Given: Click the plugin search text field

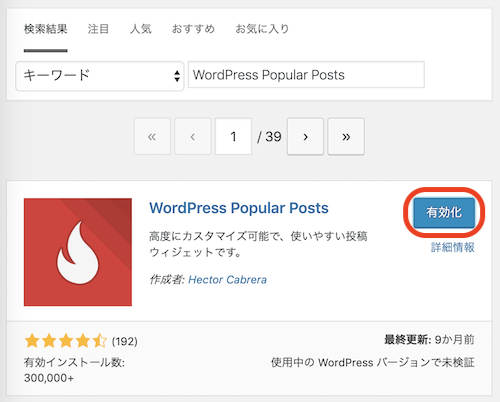Looking at the screenshot, I should click(306, 75).
